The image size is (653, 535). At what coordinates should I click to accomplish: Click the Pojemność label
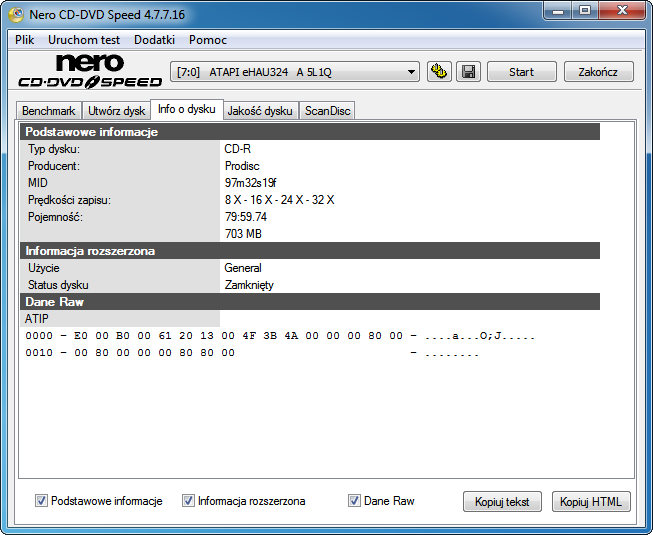click(x=55, y=217)
